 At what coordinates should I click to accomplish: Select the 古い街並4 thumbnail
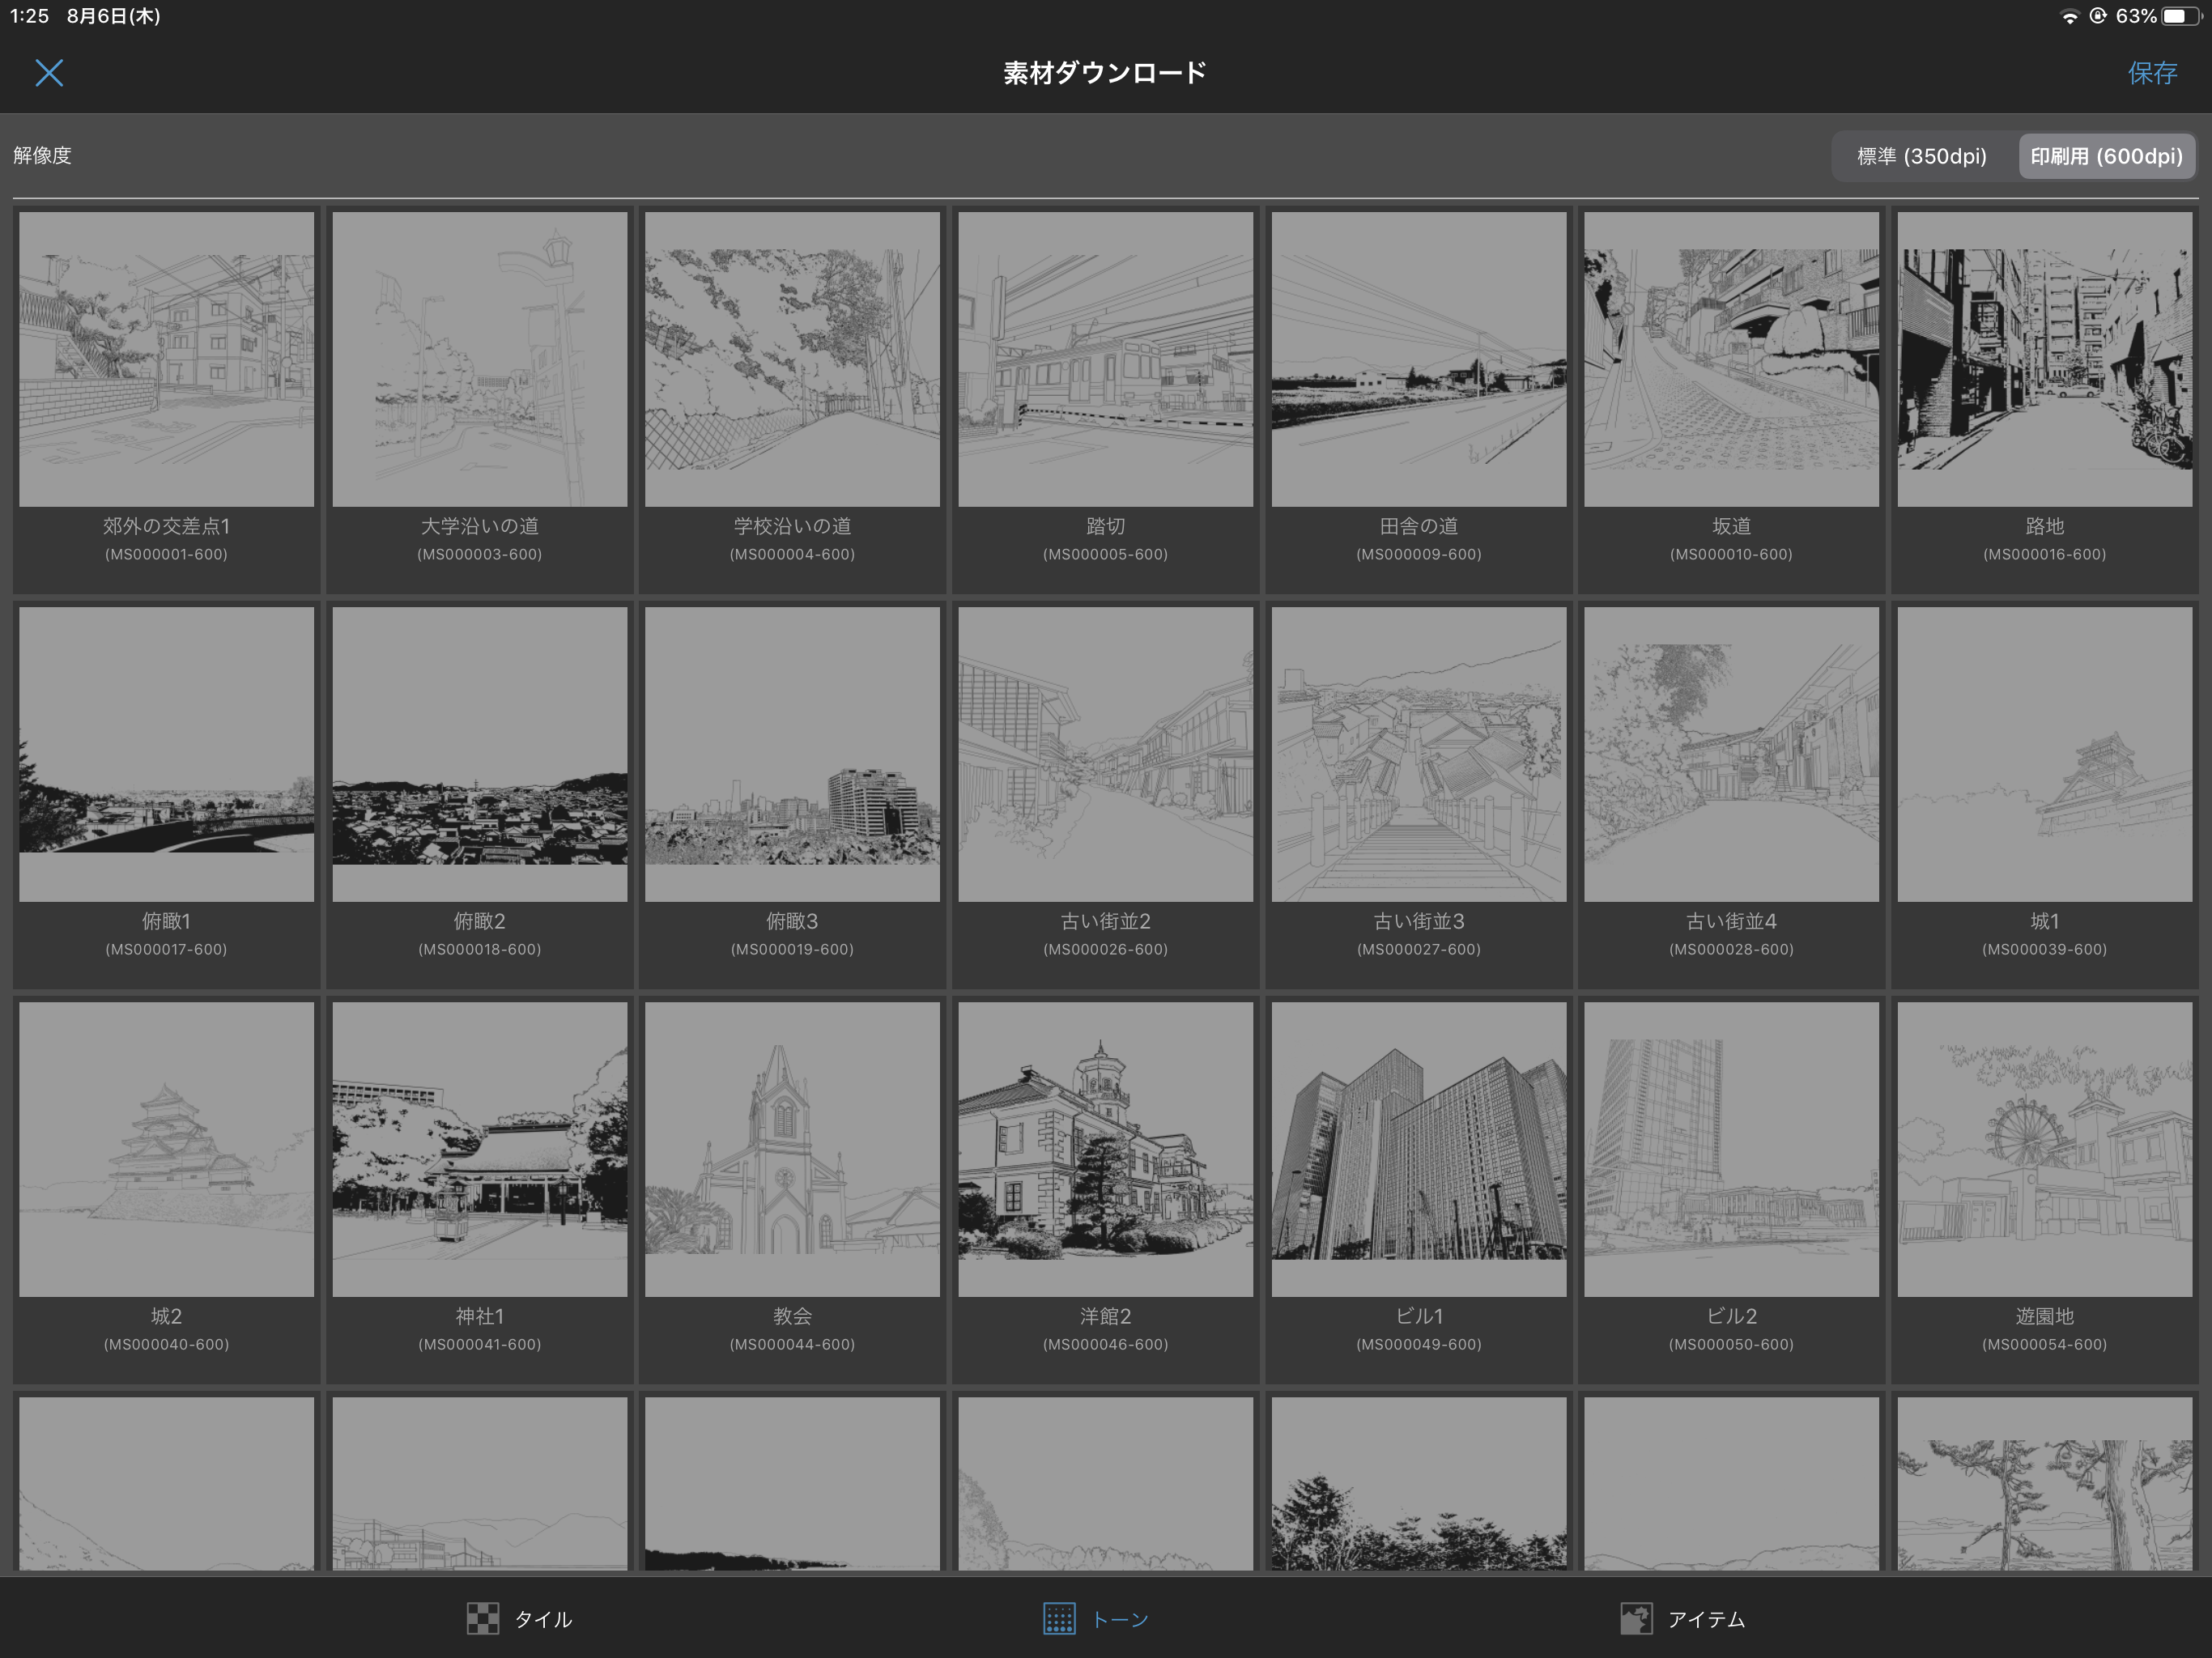[x=1731, y=754]
